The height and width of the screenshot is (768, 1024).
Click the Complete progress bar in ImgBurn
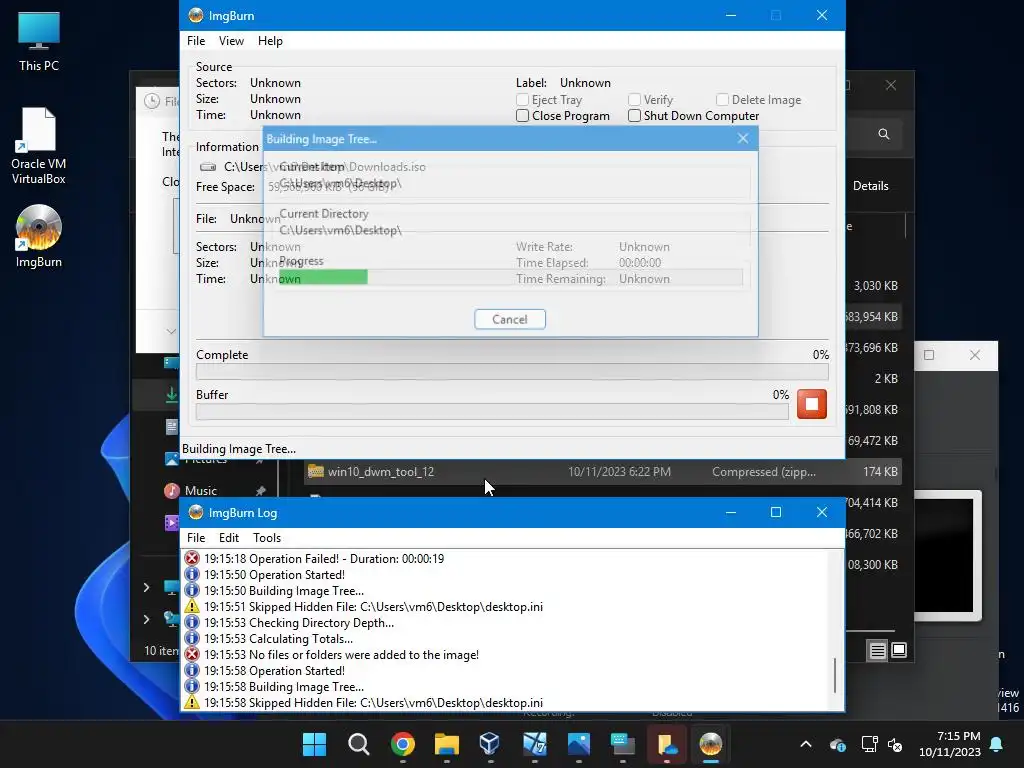pyautogui.click(x=512, y=372)
